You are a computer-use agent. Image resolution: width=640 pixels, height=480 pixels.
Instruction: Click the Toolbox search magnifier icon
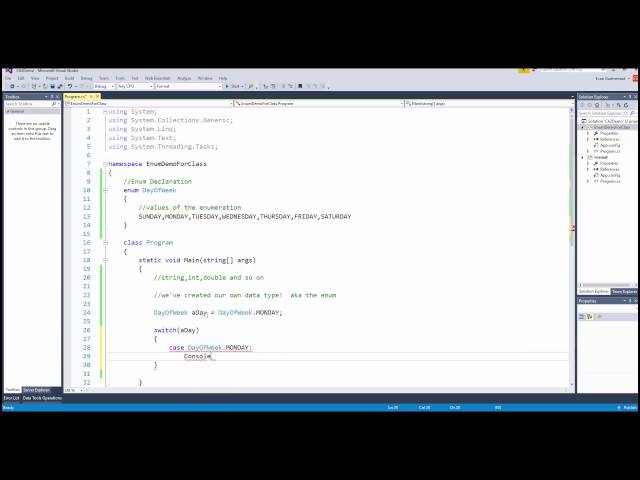[54, 104]
